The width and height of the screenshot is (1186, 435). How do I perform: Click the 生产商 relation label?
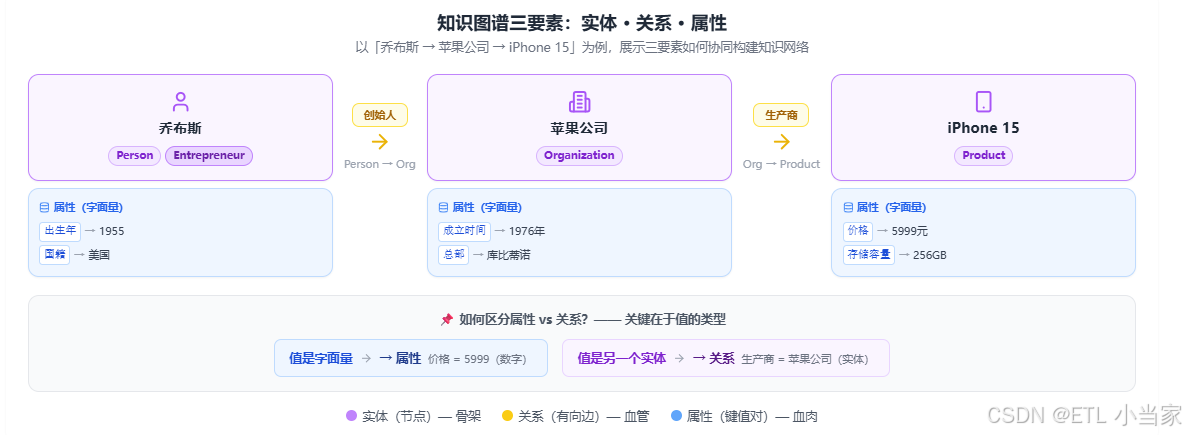click(781, 115)
